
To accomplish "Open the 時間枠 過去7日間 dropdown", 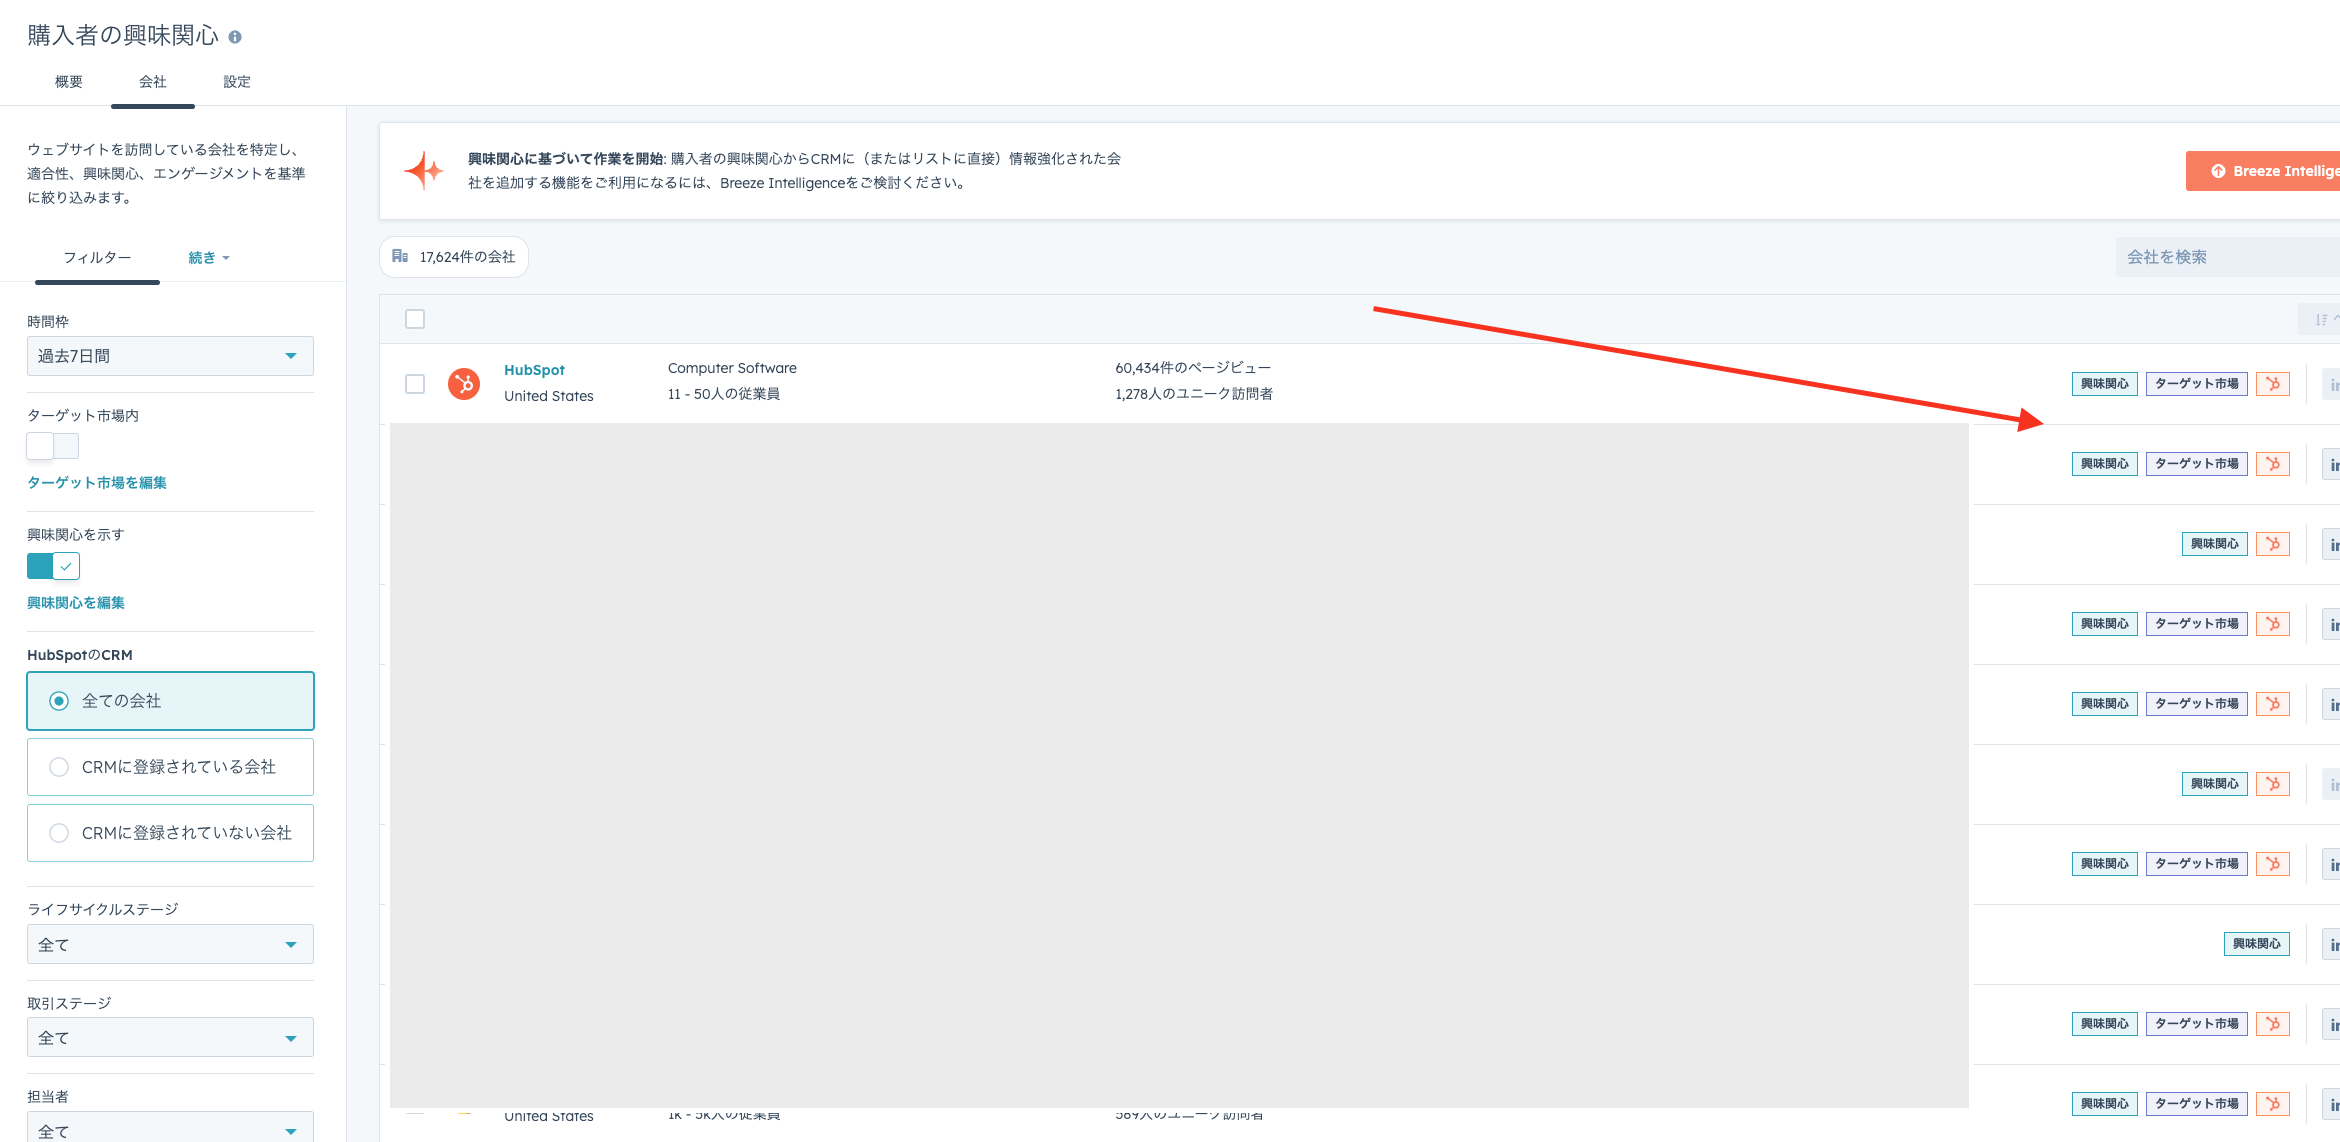I will coord(170,356).
